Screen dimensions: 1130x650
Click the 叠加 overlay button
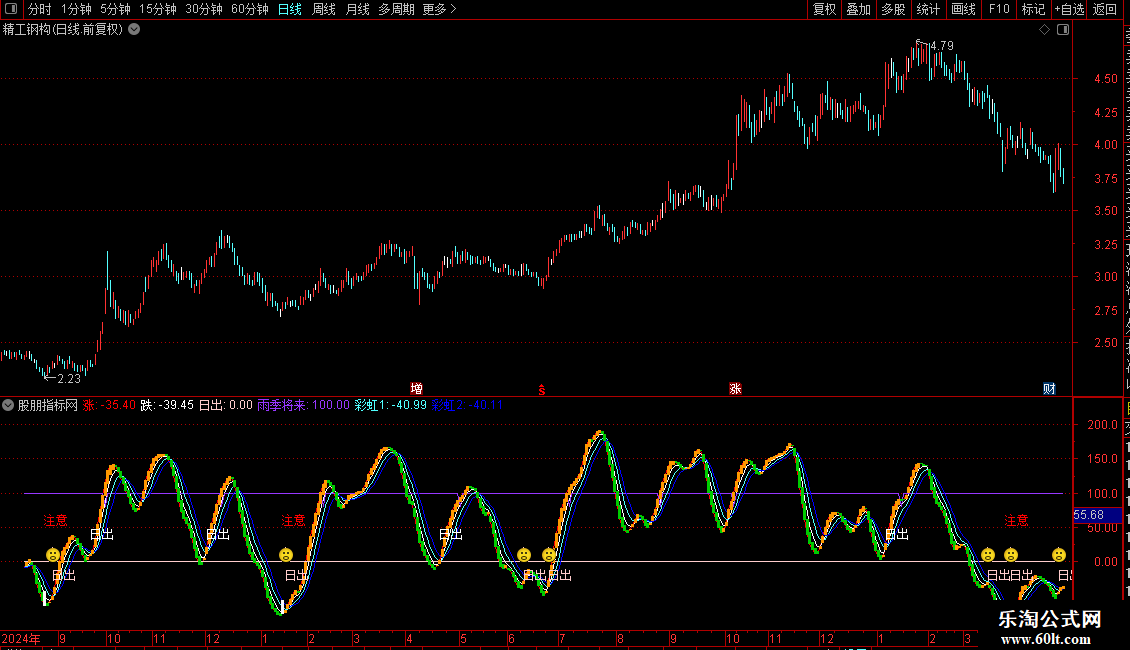coord(858,9)
